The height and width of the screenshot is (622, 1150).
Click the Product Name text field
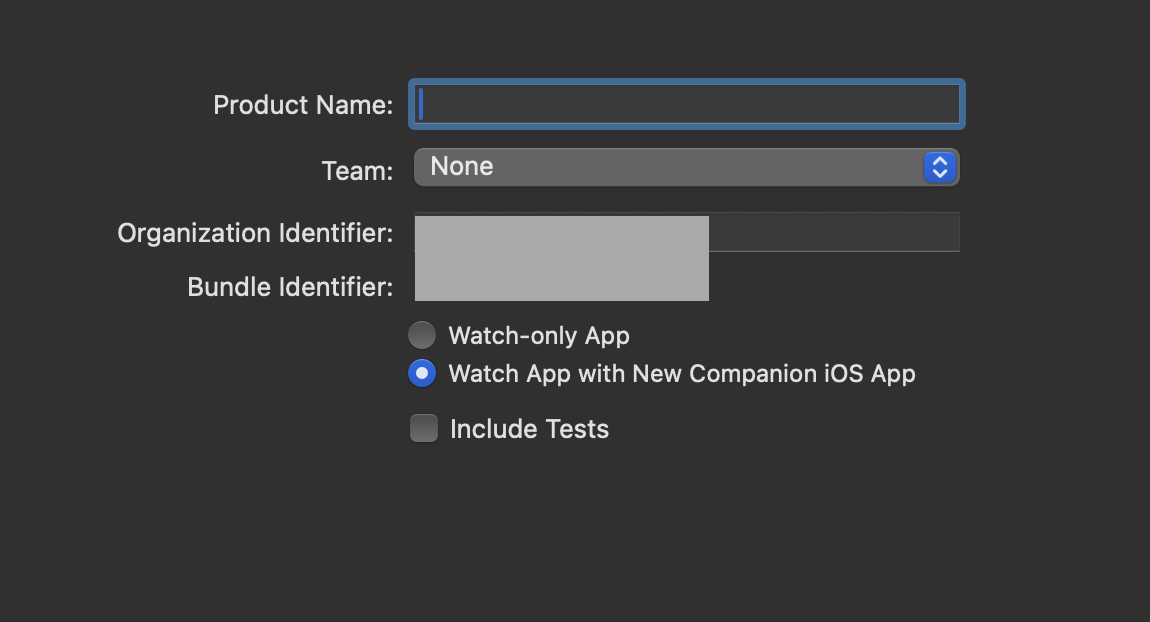(686, 104)
